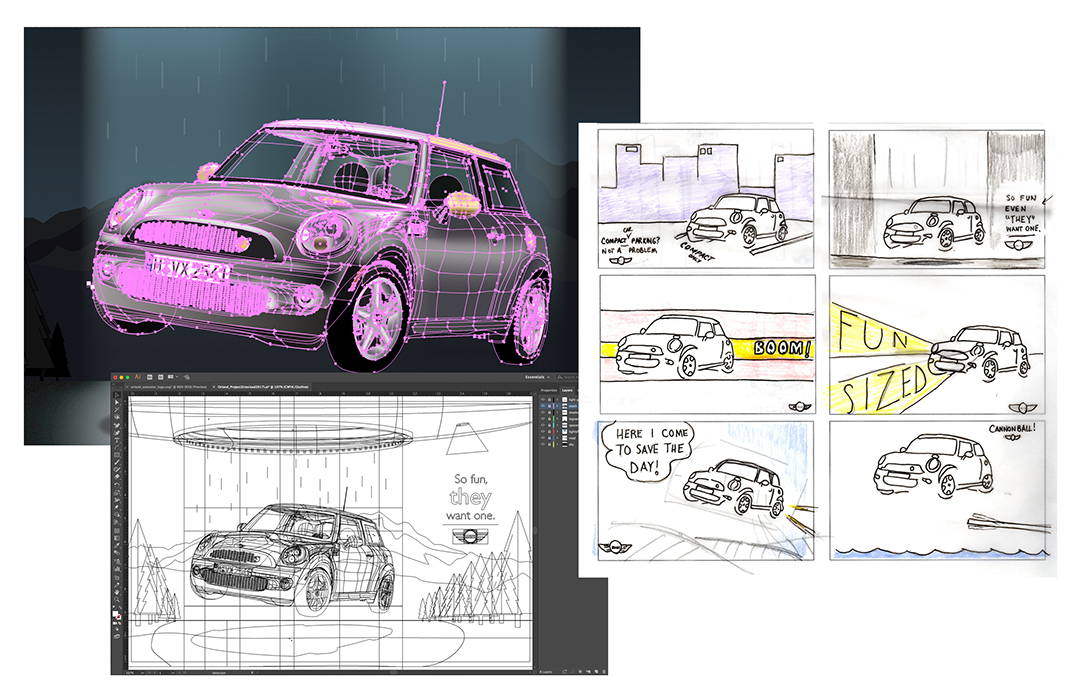This screenshot has height=700, width=1082.
Task: Click the Search field in the top bar
Action: click(567, 377)
